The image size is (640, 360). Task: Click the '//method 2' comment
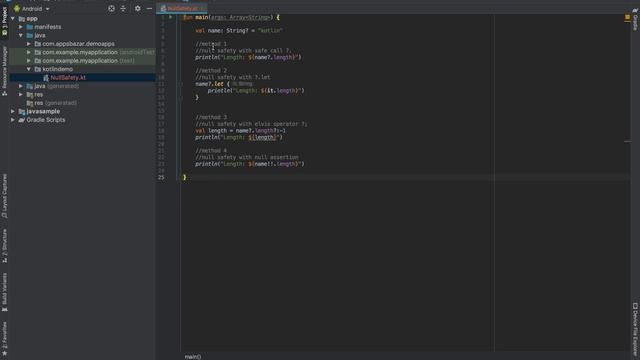(x=211, y=71)
